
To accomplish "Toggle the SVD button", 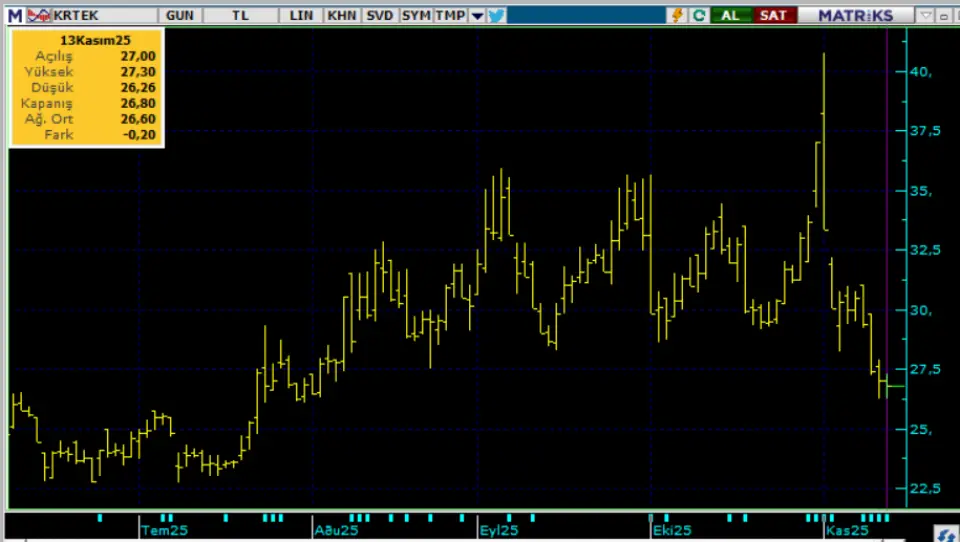I will click(379, 15).
